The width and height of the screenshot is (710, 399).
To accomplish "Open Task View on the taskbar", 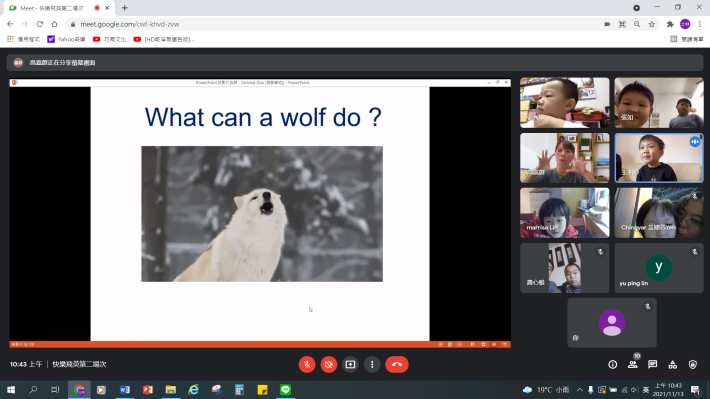I will pyautogui.click(x=55, y=389).
